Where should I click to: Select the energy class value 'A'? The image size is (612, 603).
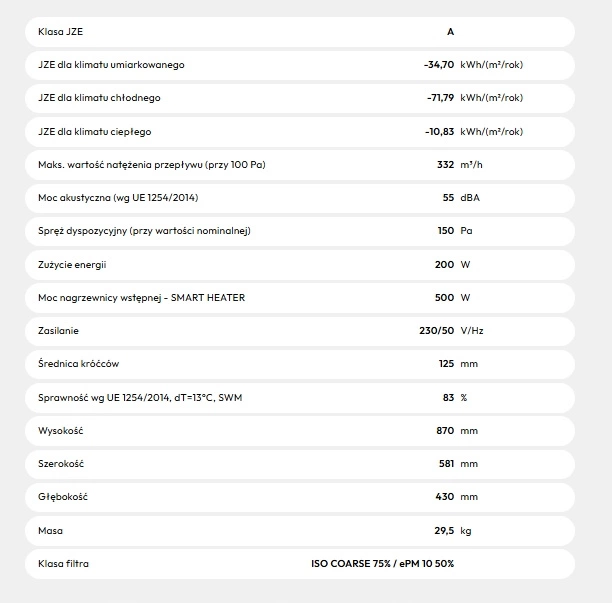click(x=450, y=32)
